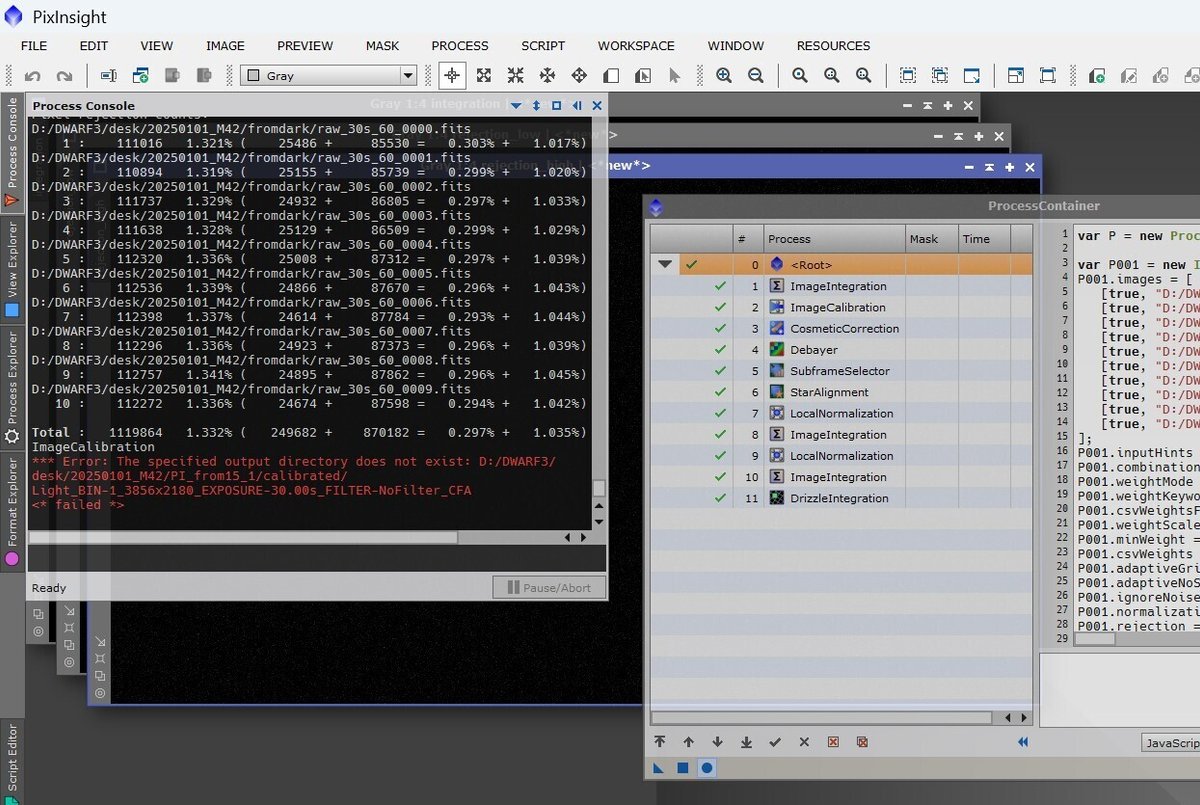Click the Process Console dropdown arrow button
1200x805 pixels.
516,105
